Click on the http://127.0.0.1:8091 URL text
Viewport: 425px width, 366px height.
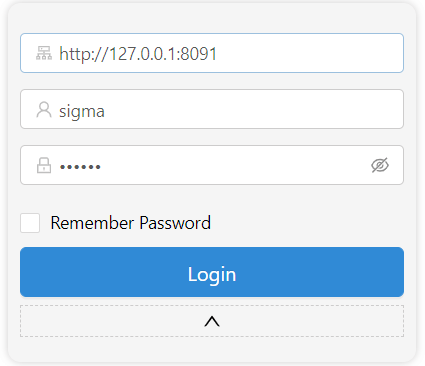pyautogui.click(x=138, y=54)
